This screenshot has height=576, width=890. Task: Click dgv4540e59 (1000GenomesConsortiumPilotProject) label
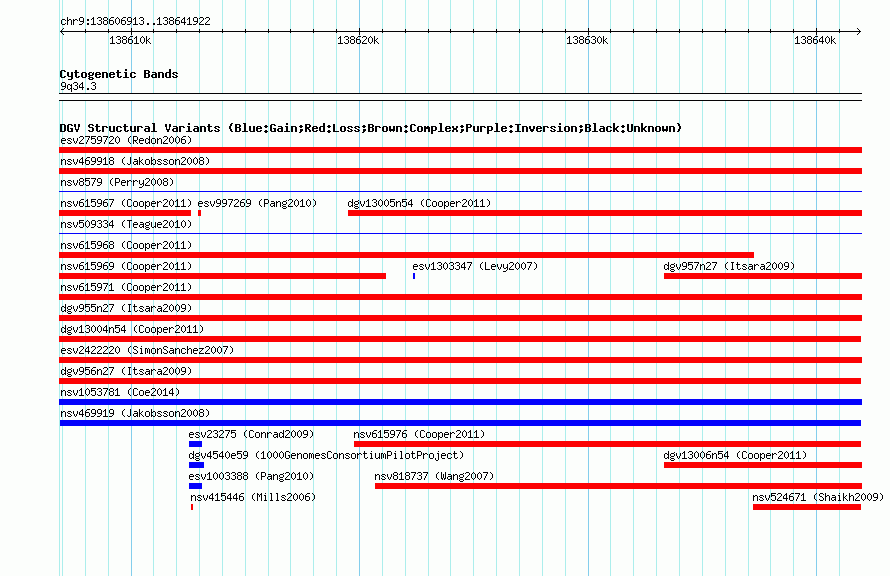point(326,455)
